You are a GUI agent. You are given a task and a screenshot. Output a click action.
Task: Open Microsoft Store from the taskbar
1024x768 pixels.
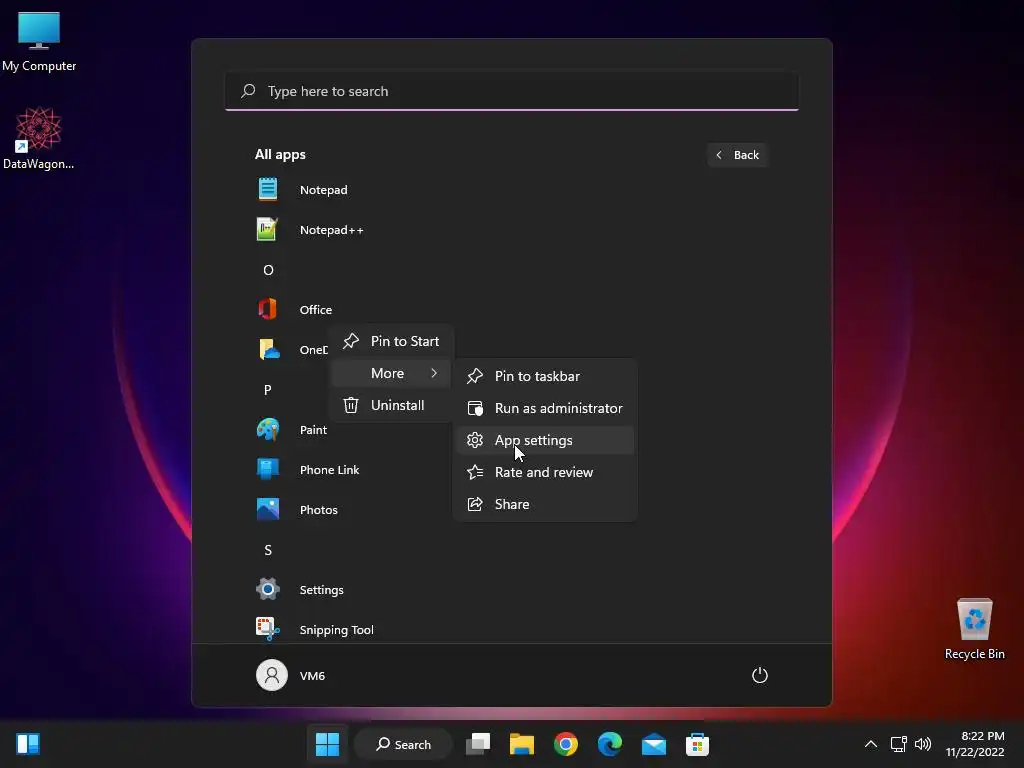(x=697, y=744)
